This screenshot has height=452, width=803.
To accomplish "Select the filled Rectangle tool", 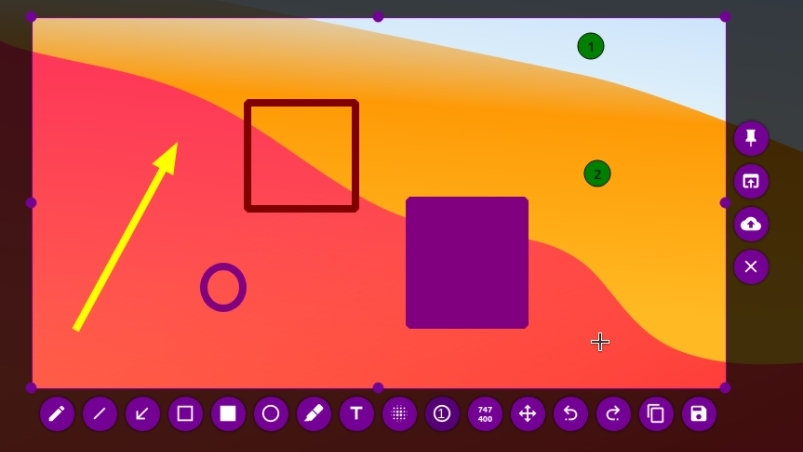I will [x=228, y=414].
